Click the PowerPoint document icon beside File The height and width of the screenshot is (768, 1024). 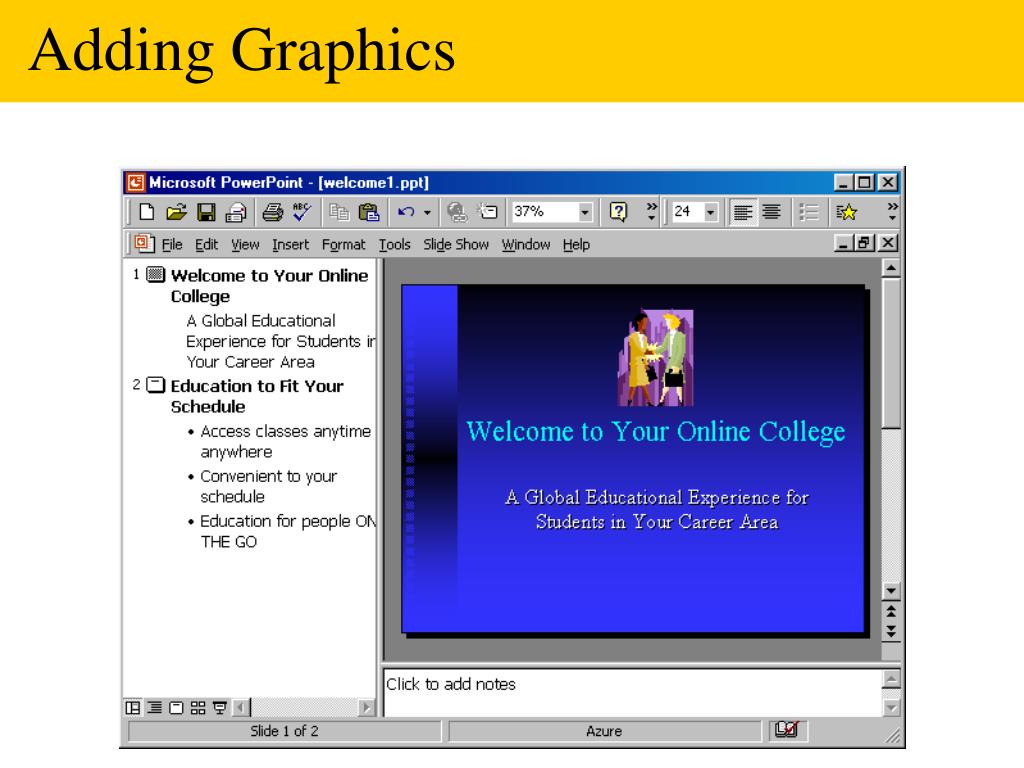144,244
